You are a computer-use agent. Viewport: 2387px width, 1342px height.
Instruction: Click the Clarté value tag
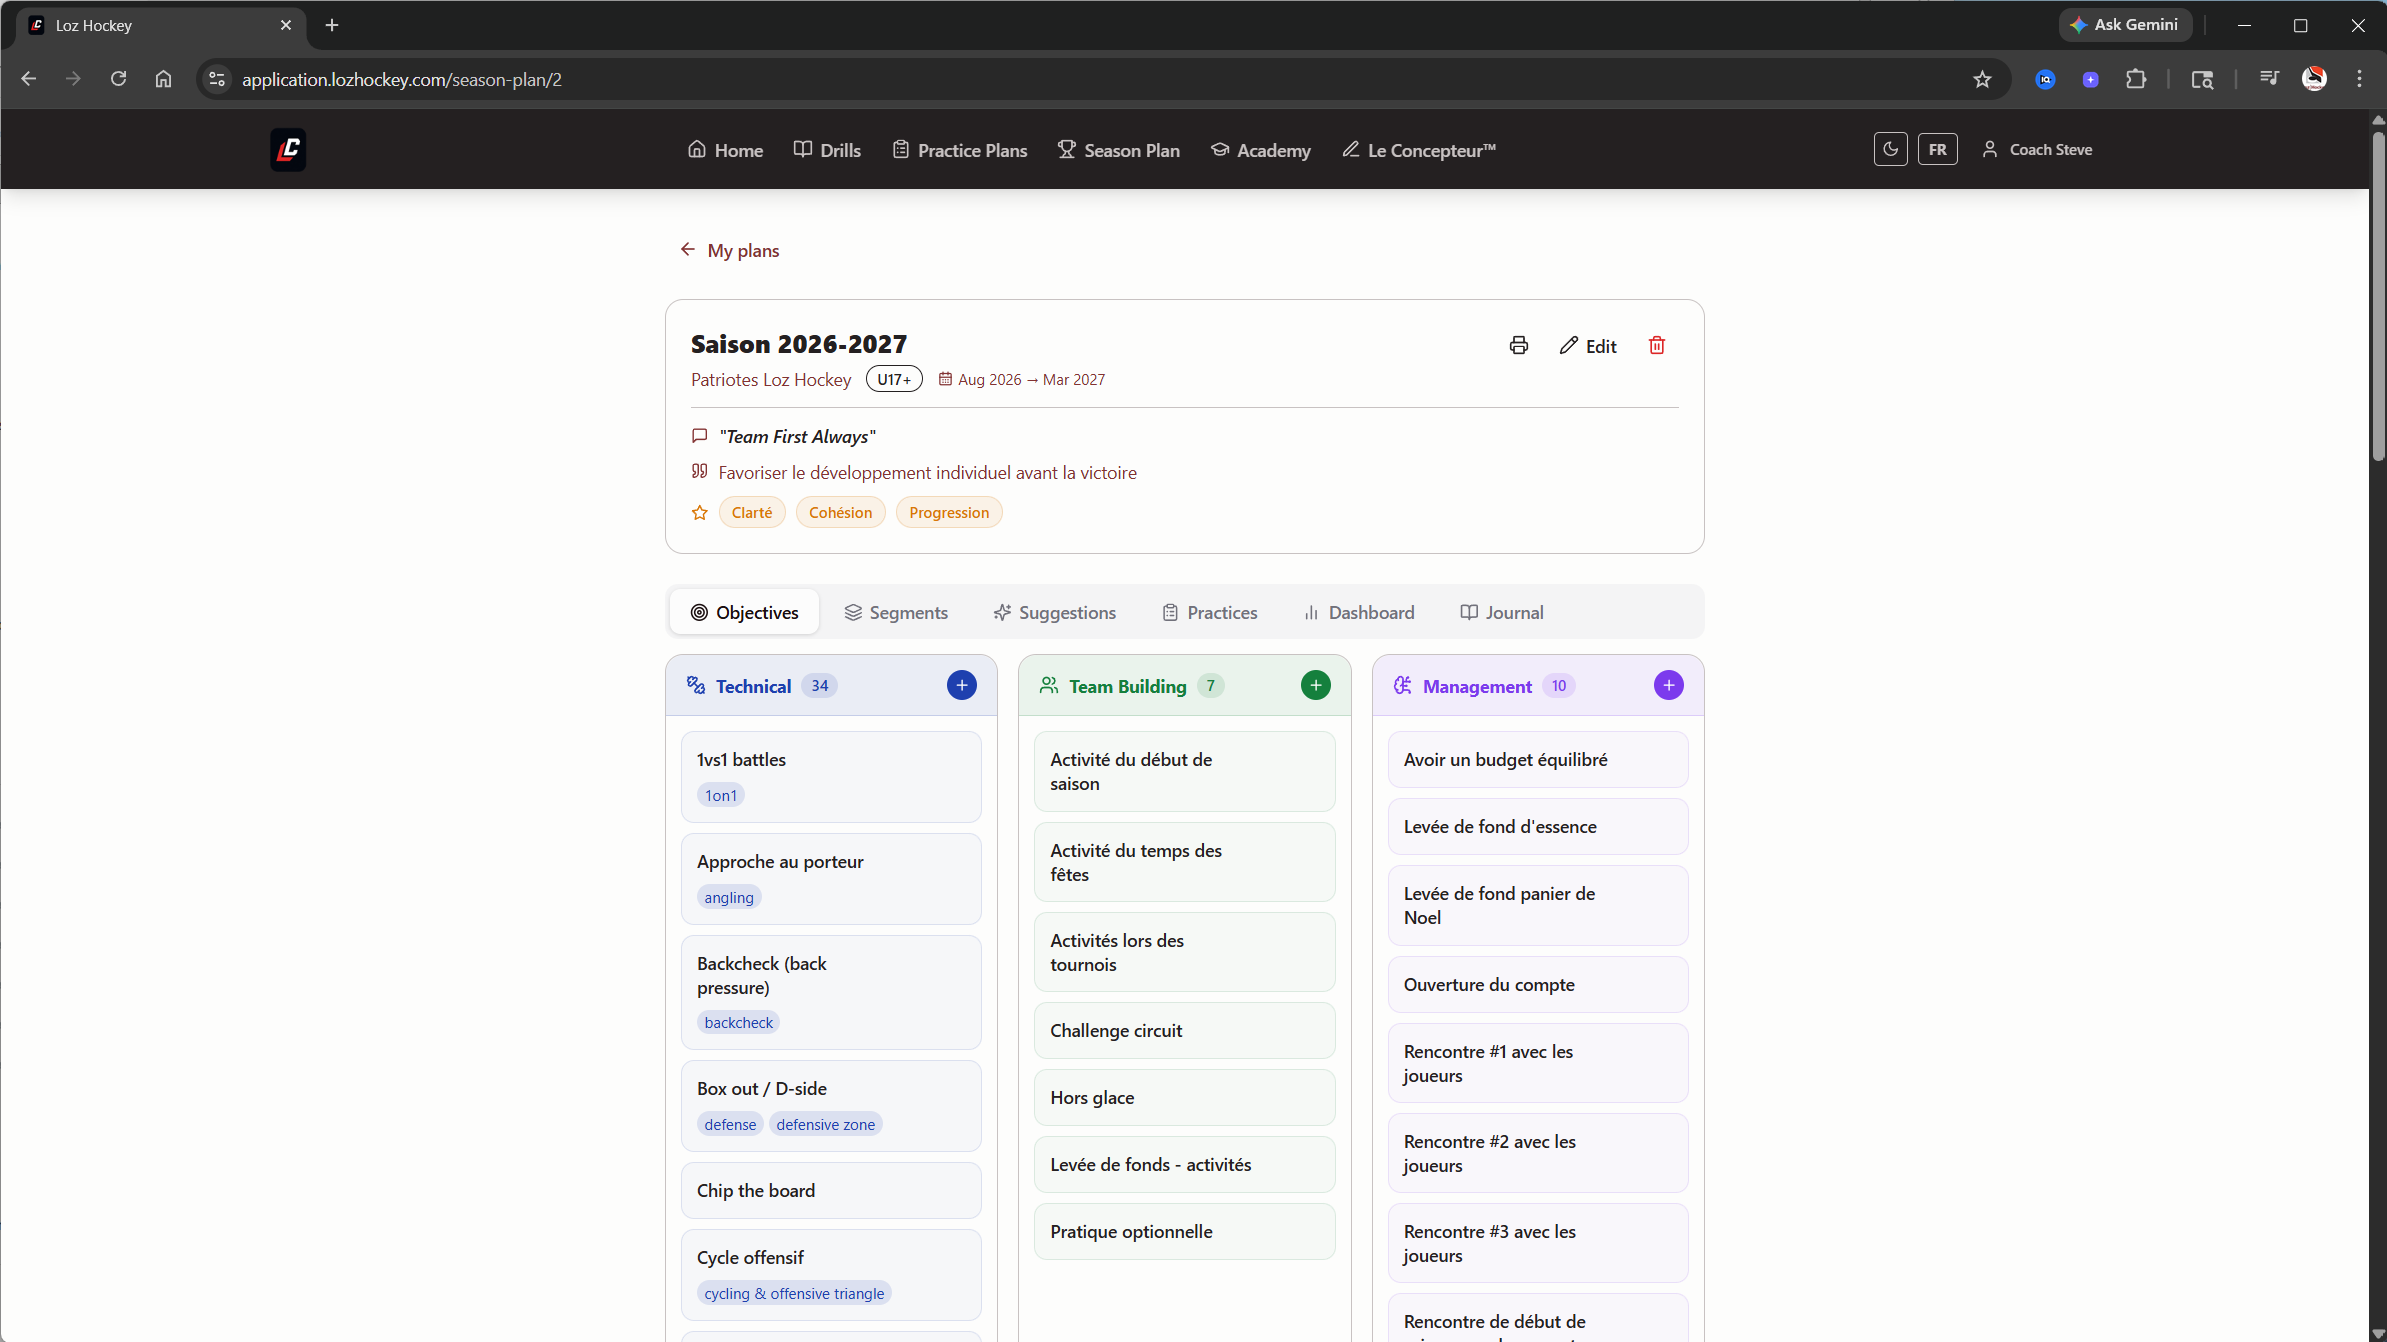pos(752,513)
